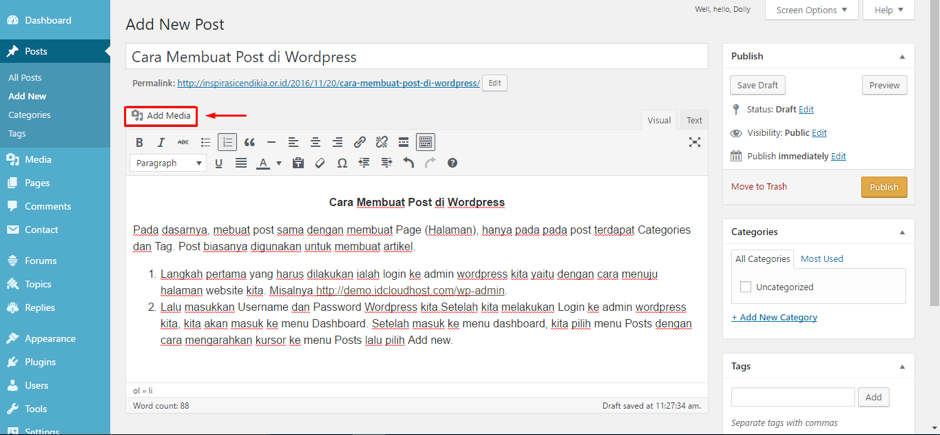
Task: Open Appearance in the sidebar
Action: pyautogui.click(x=50, y=339)
